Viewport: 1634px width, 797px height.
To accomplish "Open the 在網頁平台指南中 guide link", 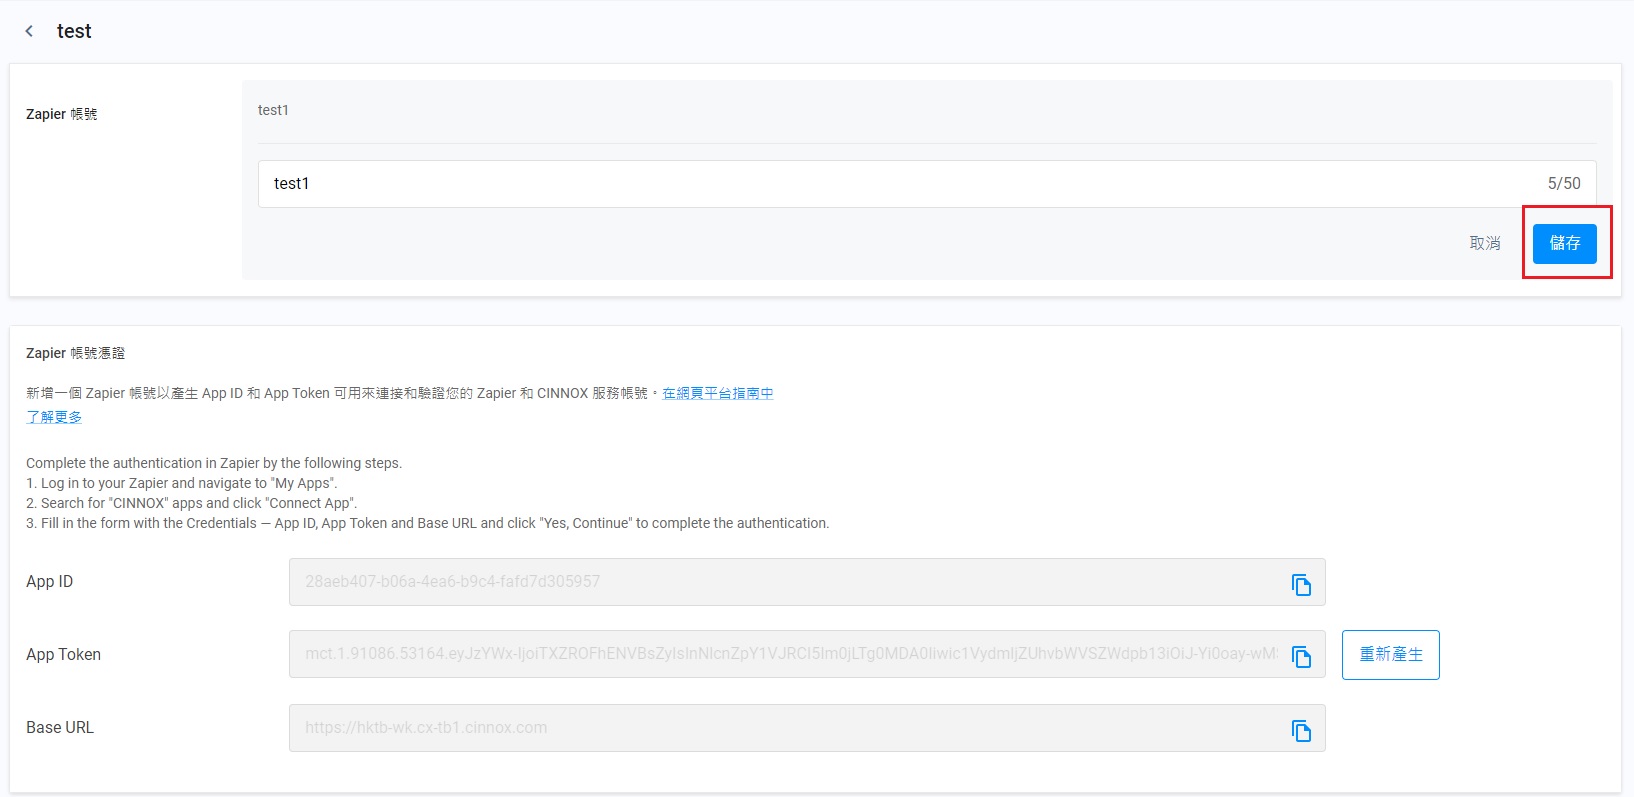I will click(718, 393).
